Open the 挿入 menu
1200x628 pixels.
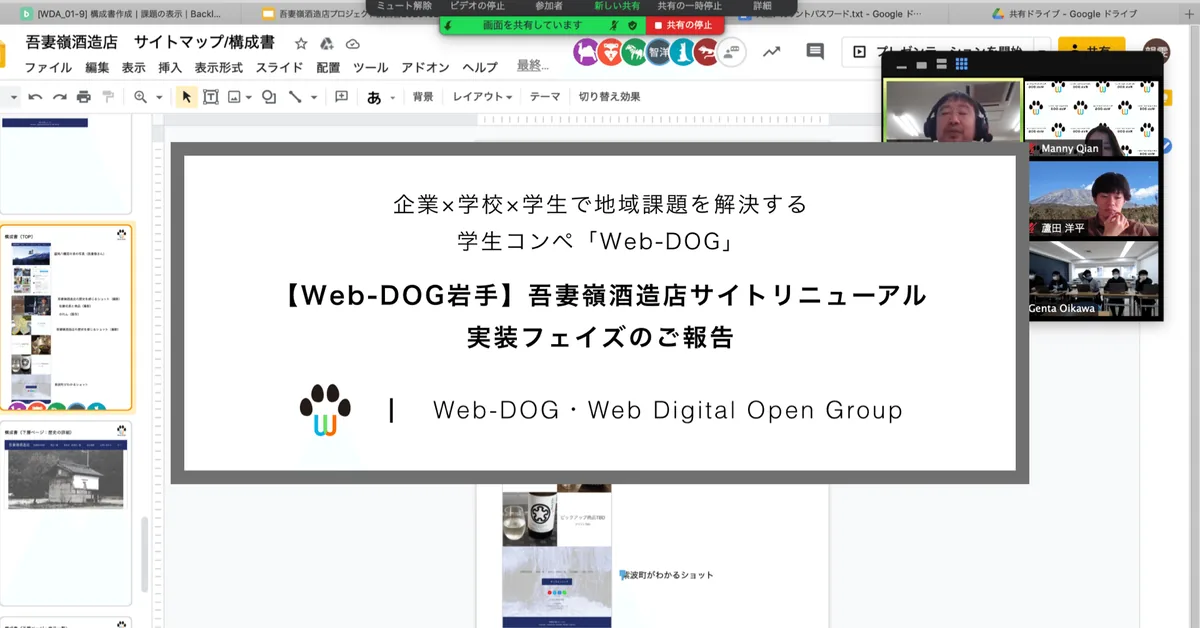pyautogui.click(x=170, y=67)
